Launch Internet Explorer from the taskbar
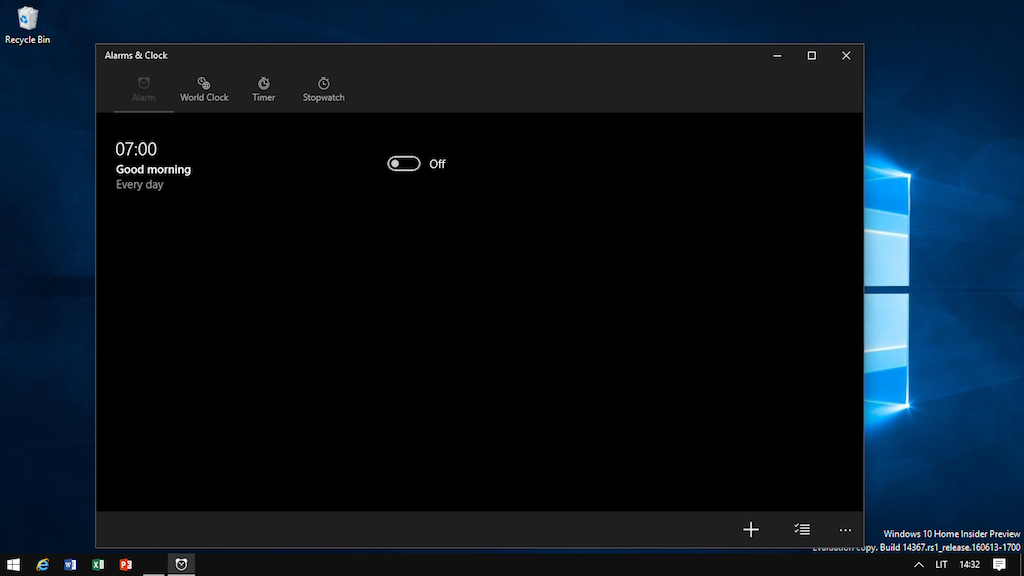This screenshot has width=1024, height=576. [42, 564]
